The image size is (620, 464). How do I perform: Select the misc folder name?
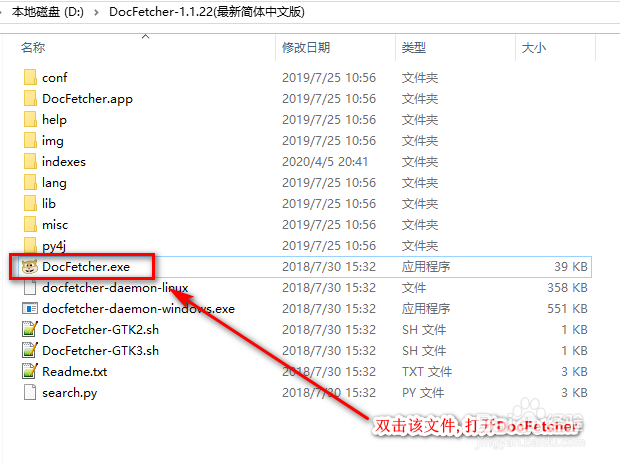pos(55,225)
